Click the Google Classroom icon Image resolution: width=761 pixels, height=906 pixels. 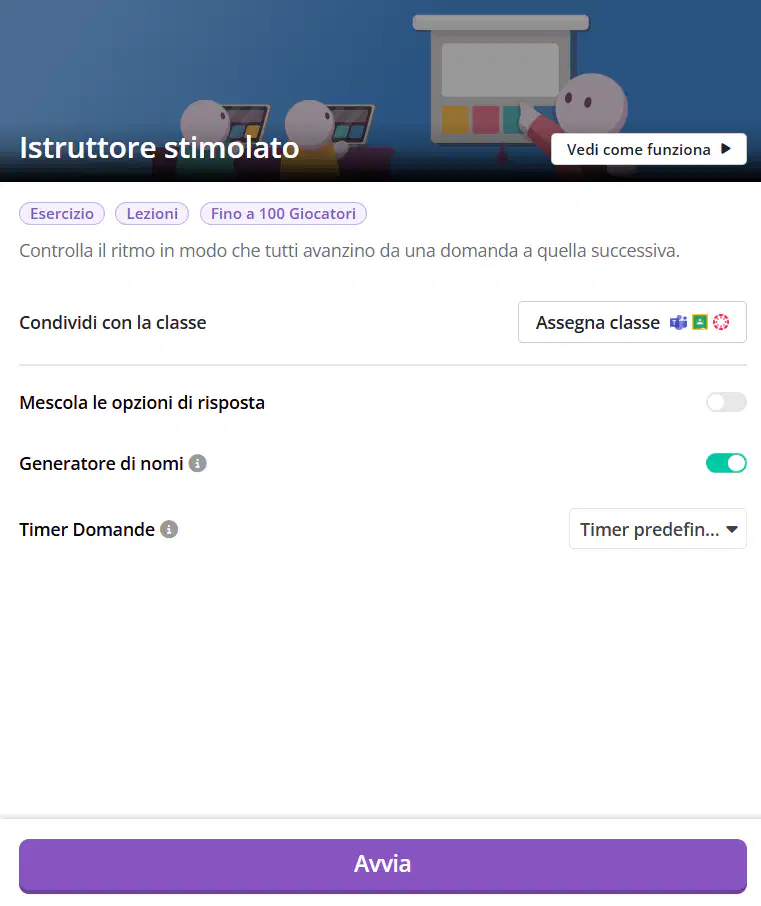click(700, 322)
